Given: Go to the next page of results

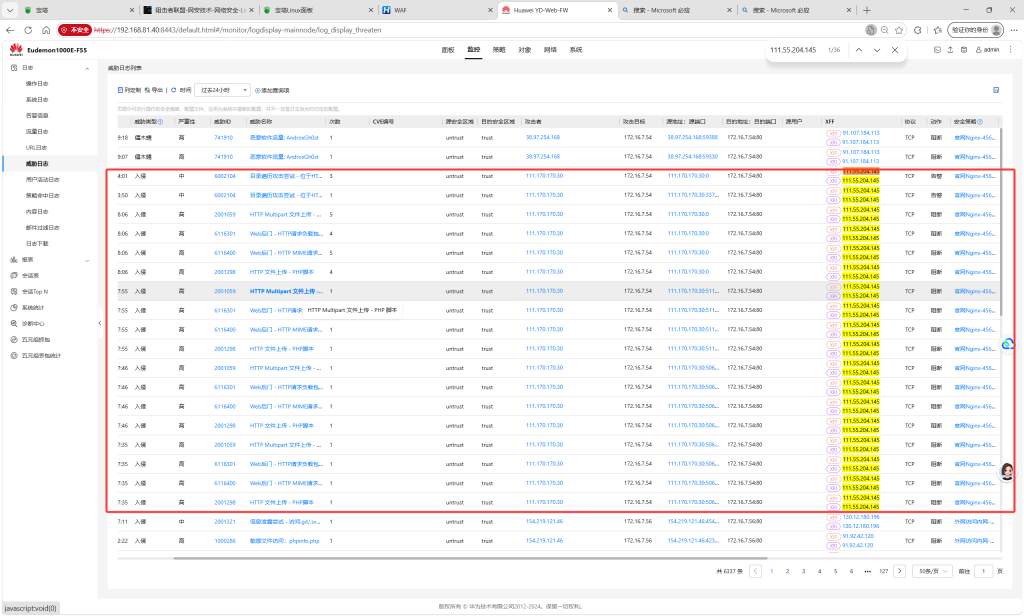Looking at the screenshot, I should click(899, 571).
